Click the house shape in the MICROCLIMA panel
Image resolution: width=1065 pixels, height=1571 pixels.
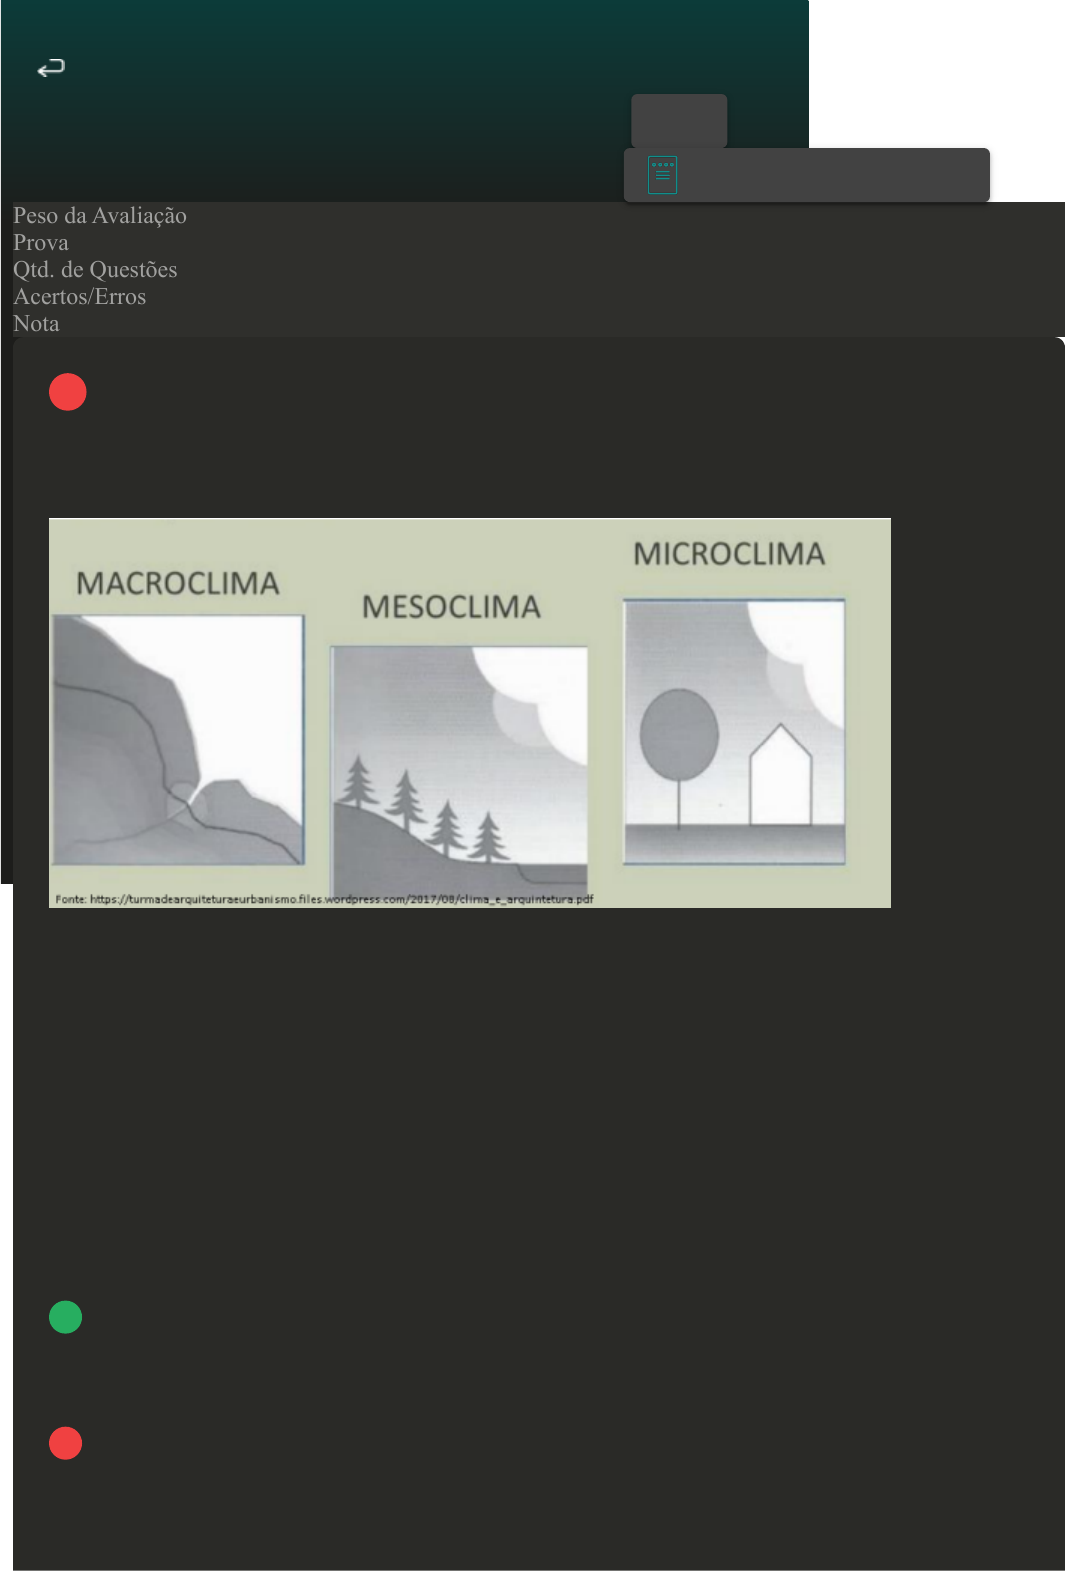tap(781, 775)
